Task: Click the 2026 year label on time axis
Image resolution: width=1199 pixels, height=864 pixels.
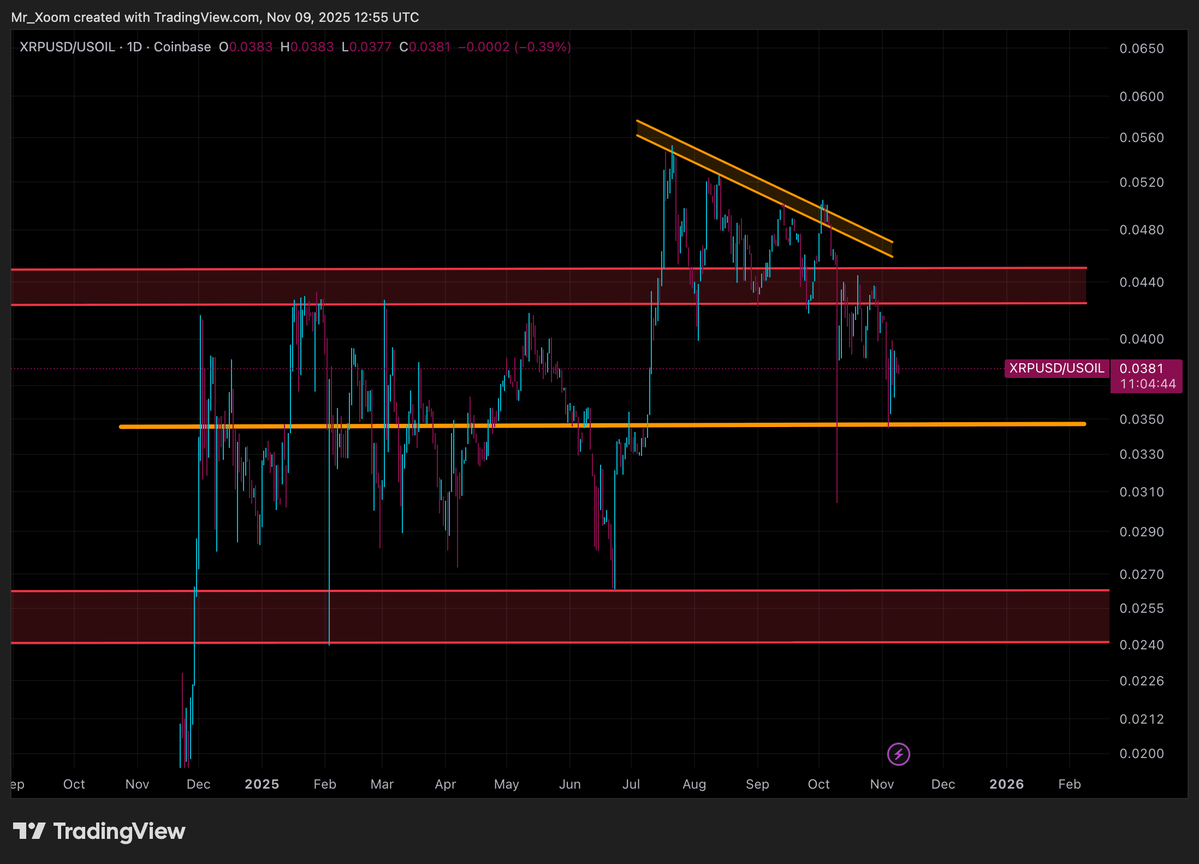Action: point(1006,784)
